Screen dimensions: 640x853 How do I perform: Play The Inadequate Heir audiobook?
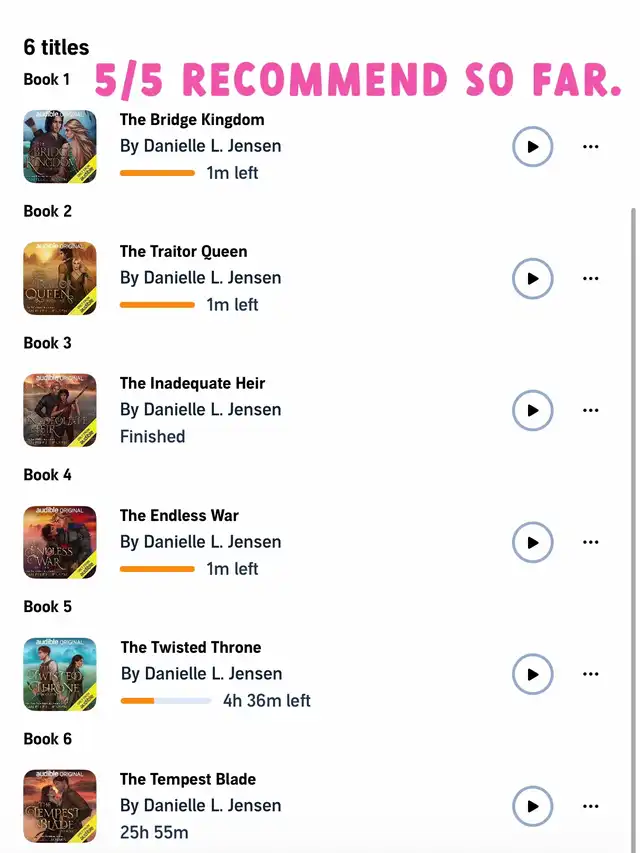[x=532, y=410]
